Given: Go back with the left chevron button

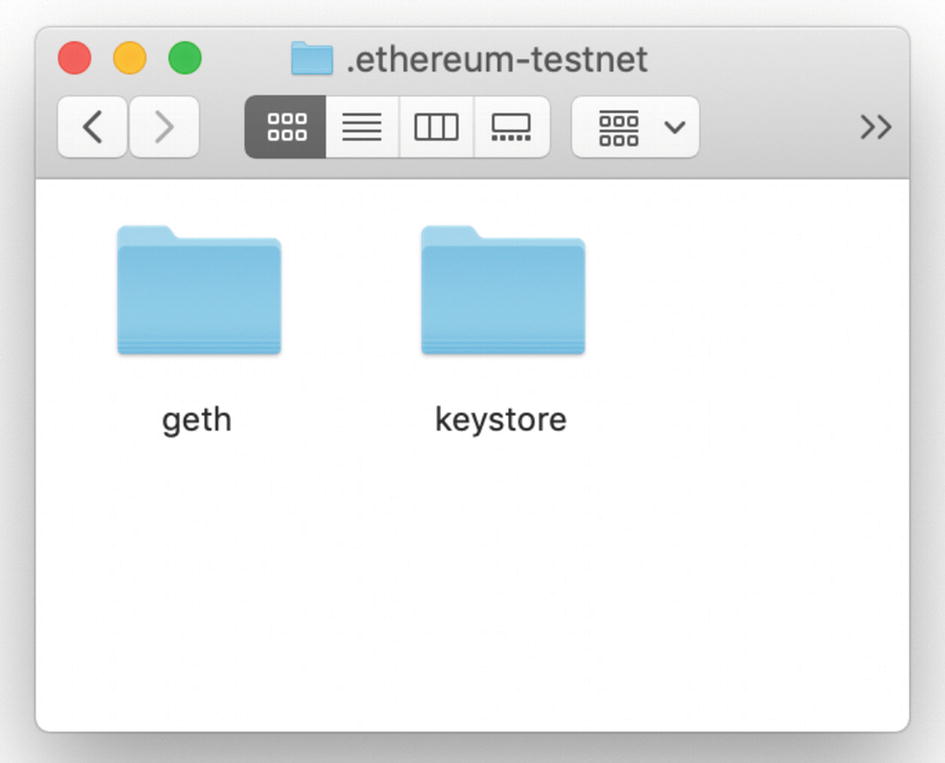Looking at the screenshot, I should tap(92, 127).
